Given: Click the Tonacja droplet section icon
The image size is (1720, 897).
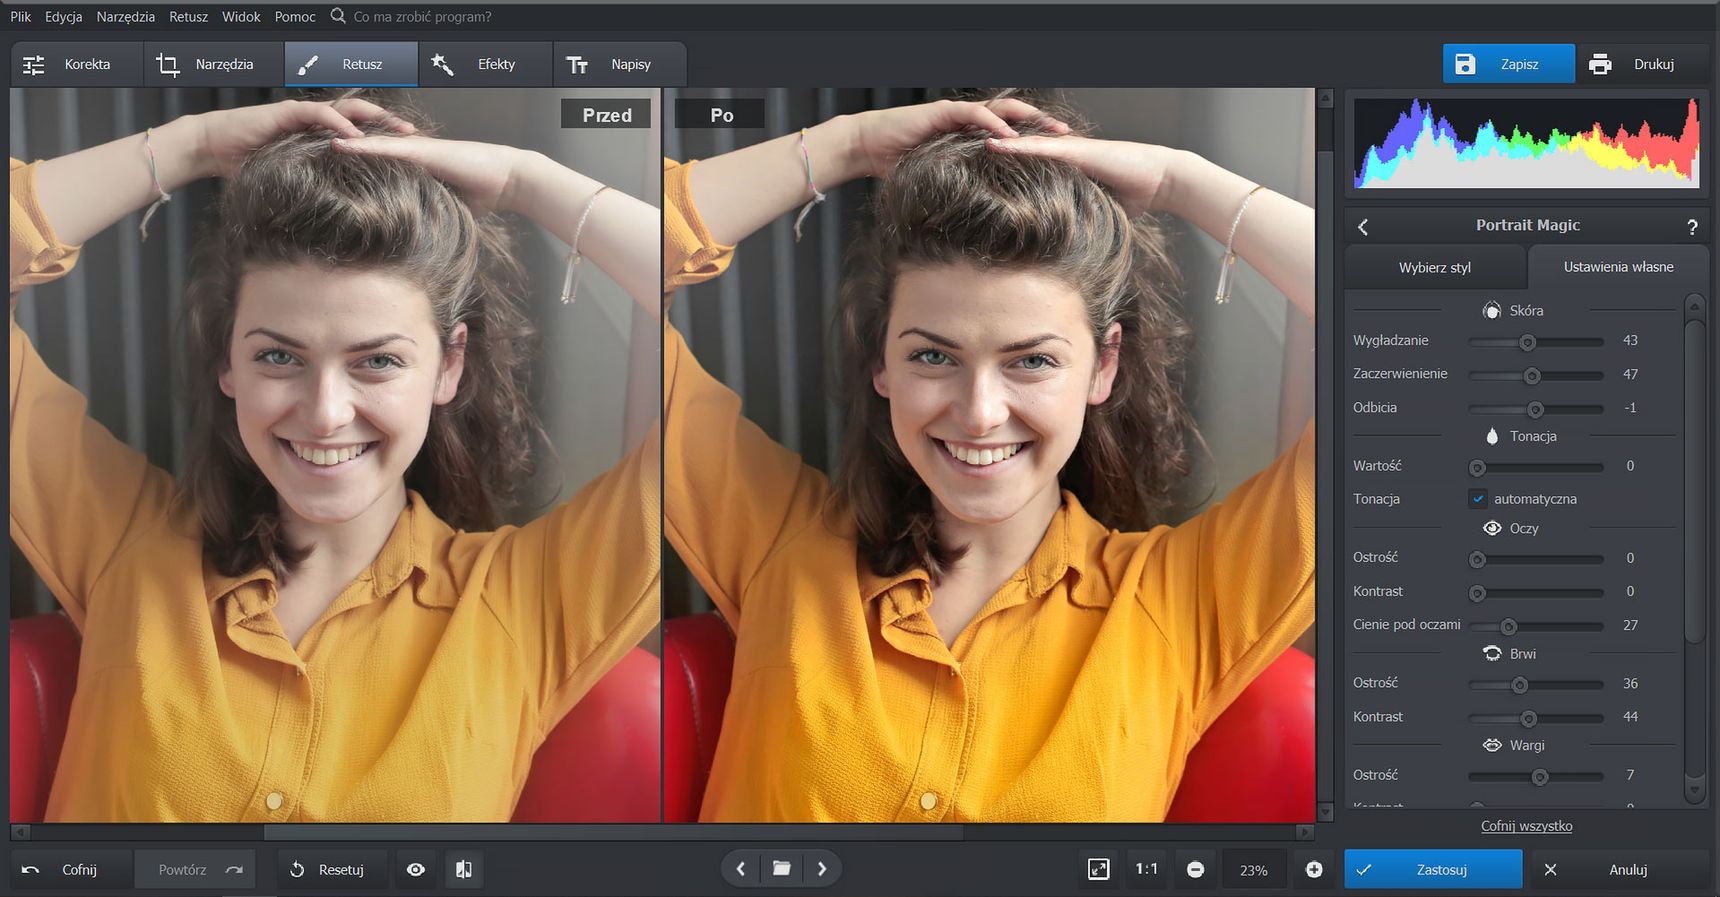Looking at the screenshot, I should tap(1492, 436).
